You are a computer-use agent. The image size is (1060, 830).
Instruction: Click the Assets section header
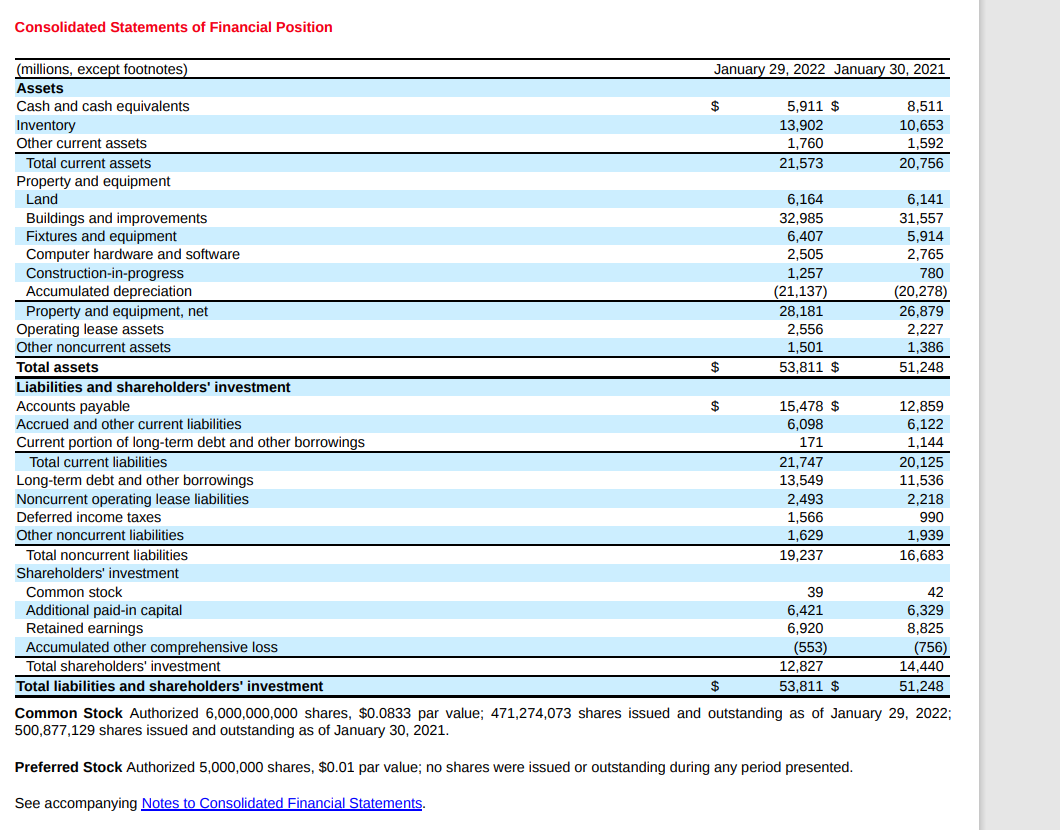[x=41, y=88]
